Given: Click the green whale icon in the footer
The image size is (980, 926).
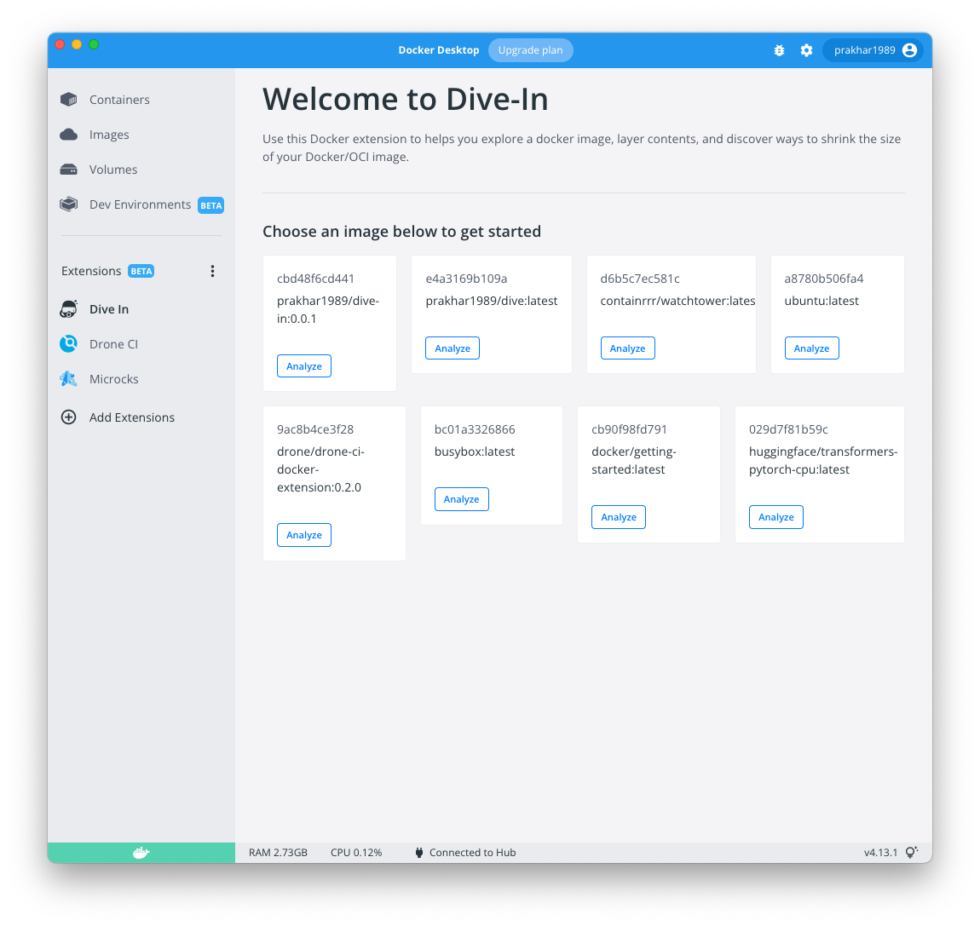Looking at the screenshot, I should click(x=140, y=852).
